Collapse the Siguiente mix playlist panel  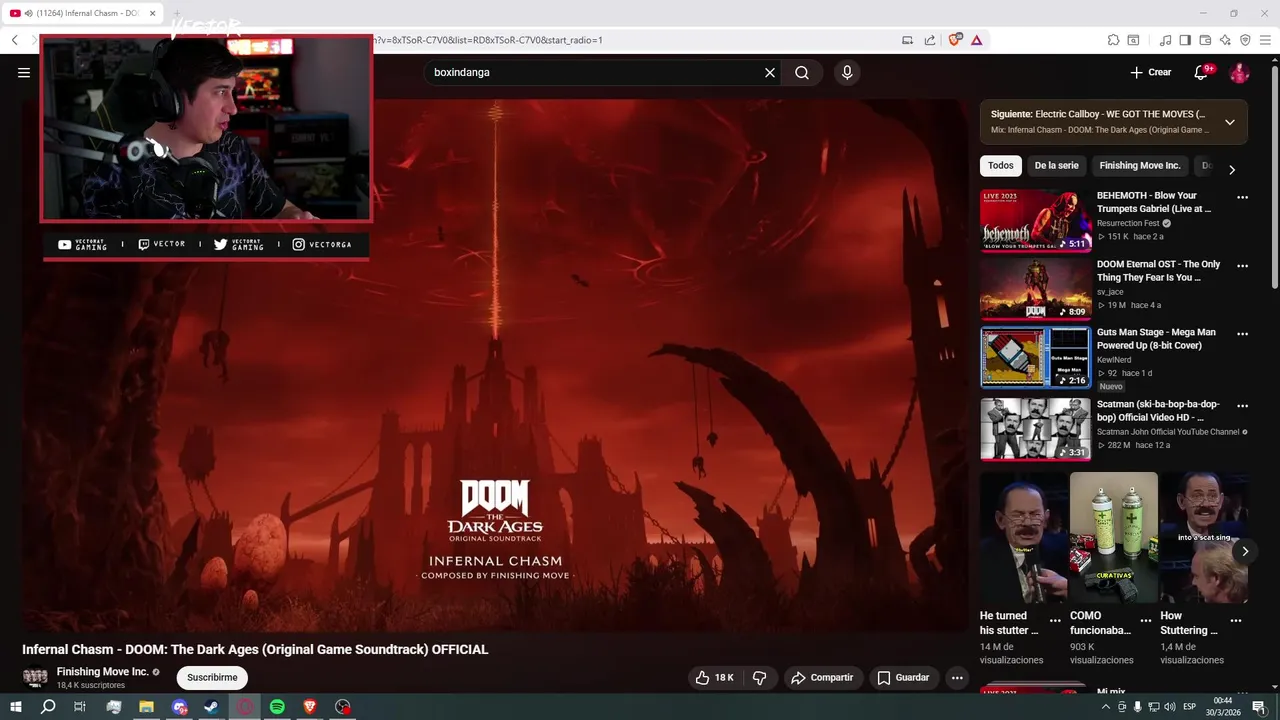point(1230,122)
